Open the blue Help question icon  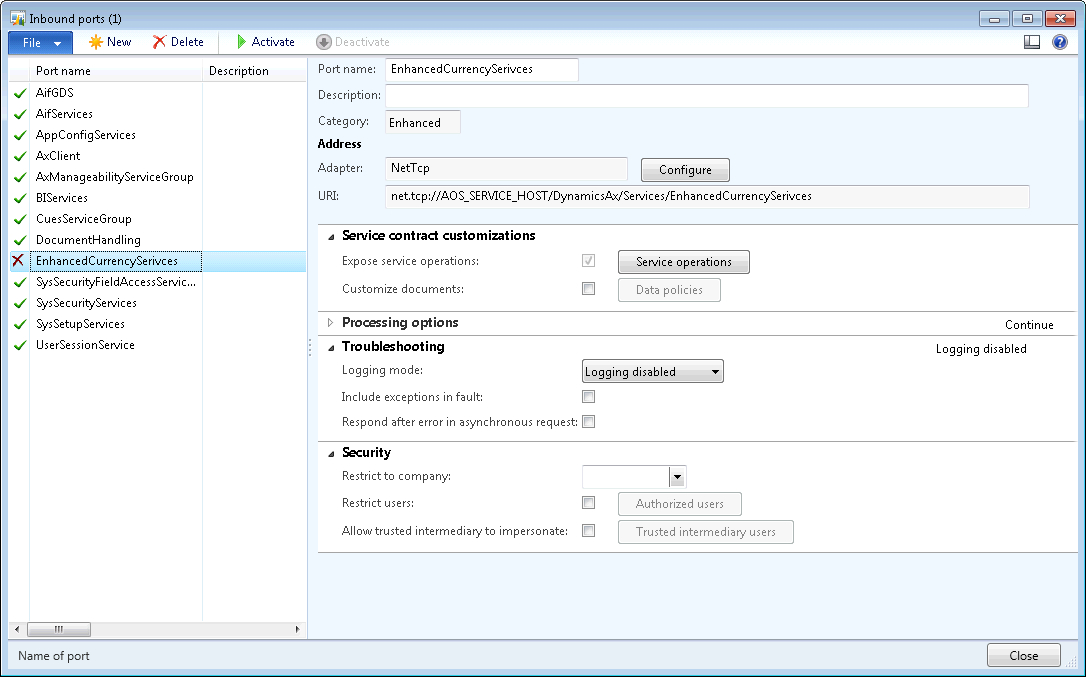(1060, 42)
